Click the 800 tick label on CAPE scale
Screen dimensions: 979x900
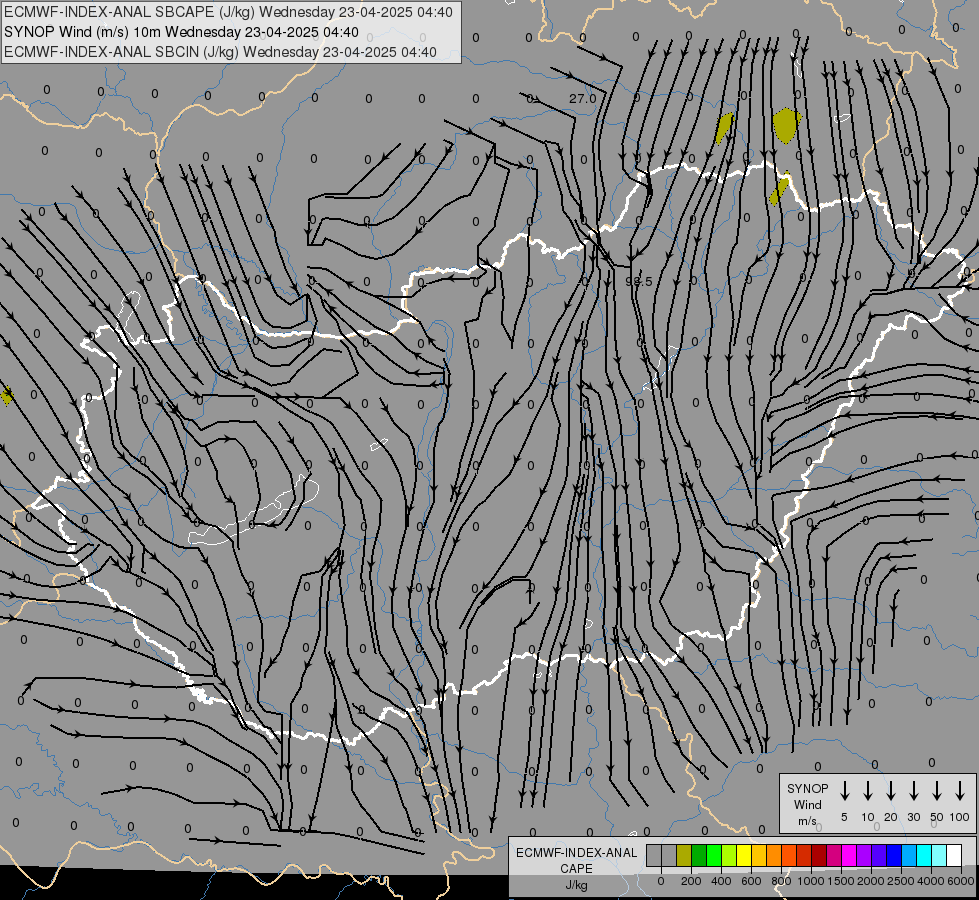(781, 881)
